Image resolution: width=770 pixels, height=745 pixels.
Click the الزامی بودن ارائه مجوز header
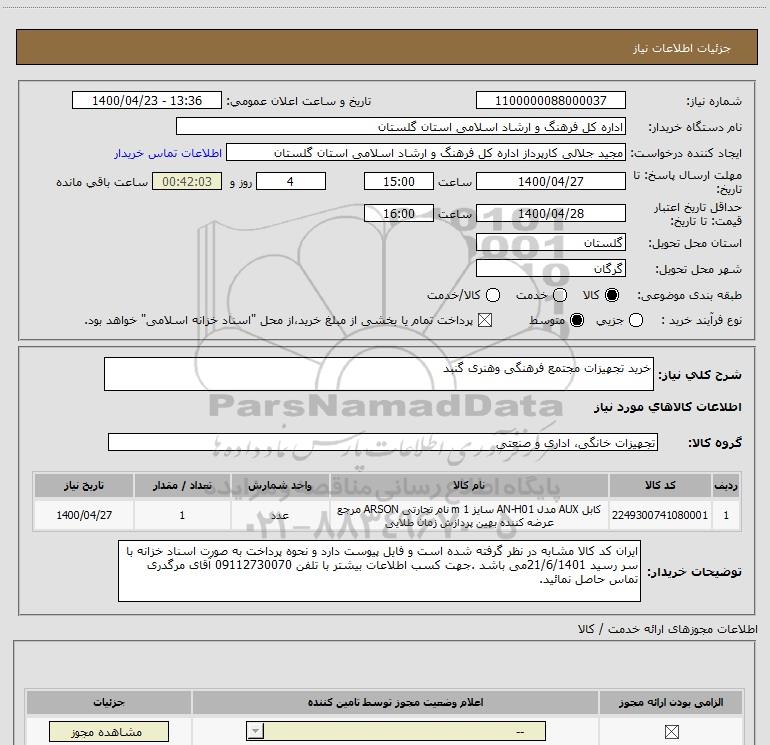671,702
